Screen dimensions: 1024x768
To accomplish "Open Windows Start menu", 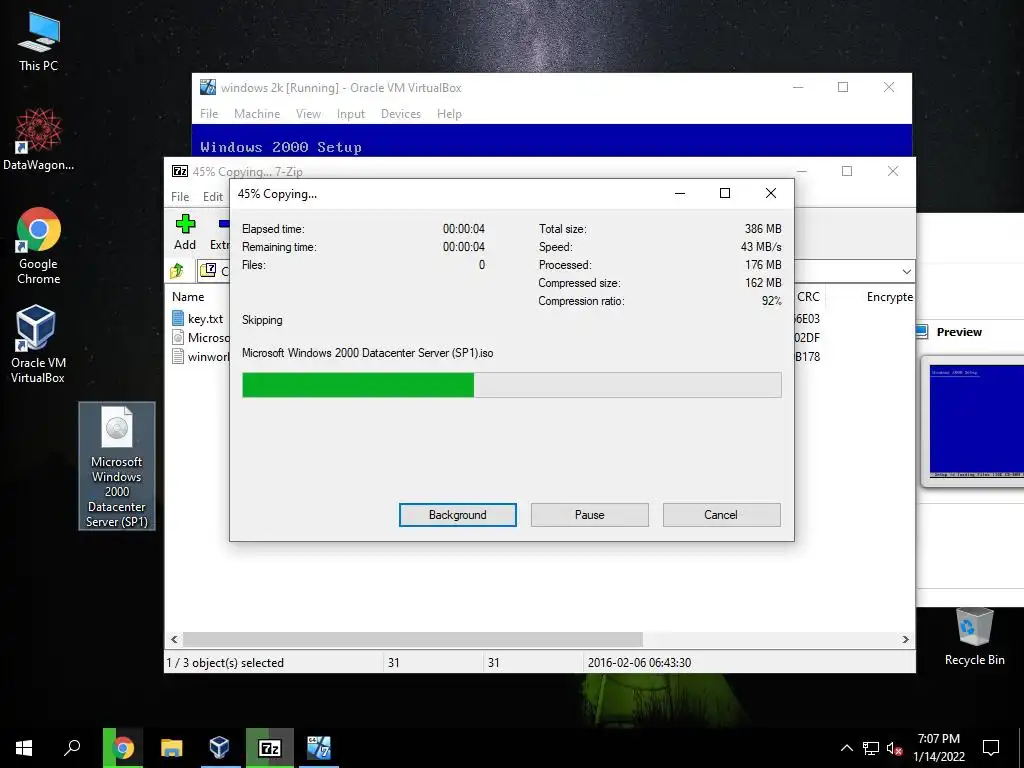I will [x=24, y=748].
